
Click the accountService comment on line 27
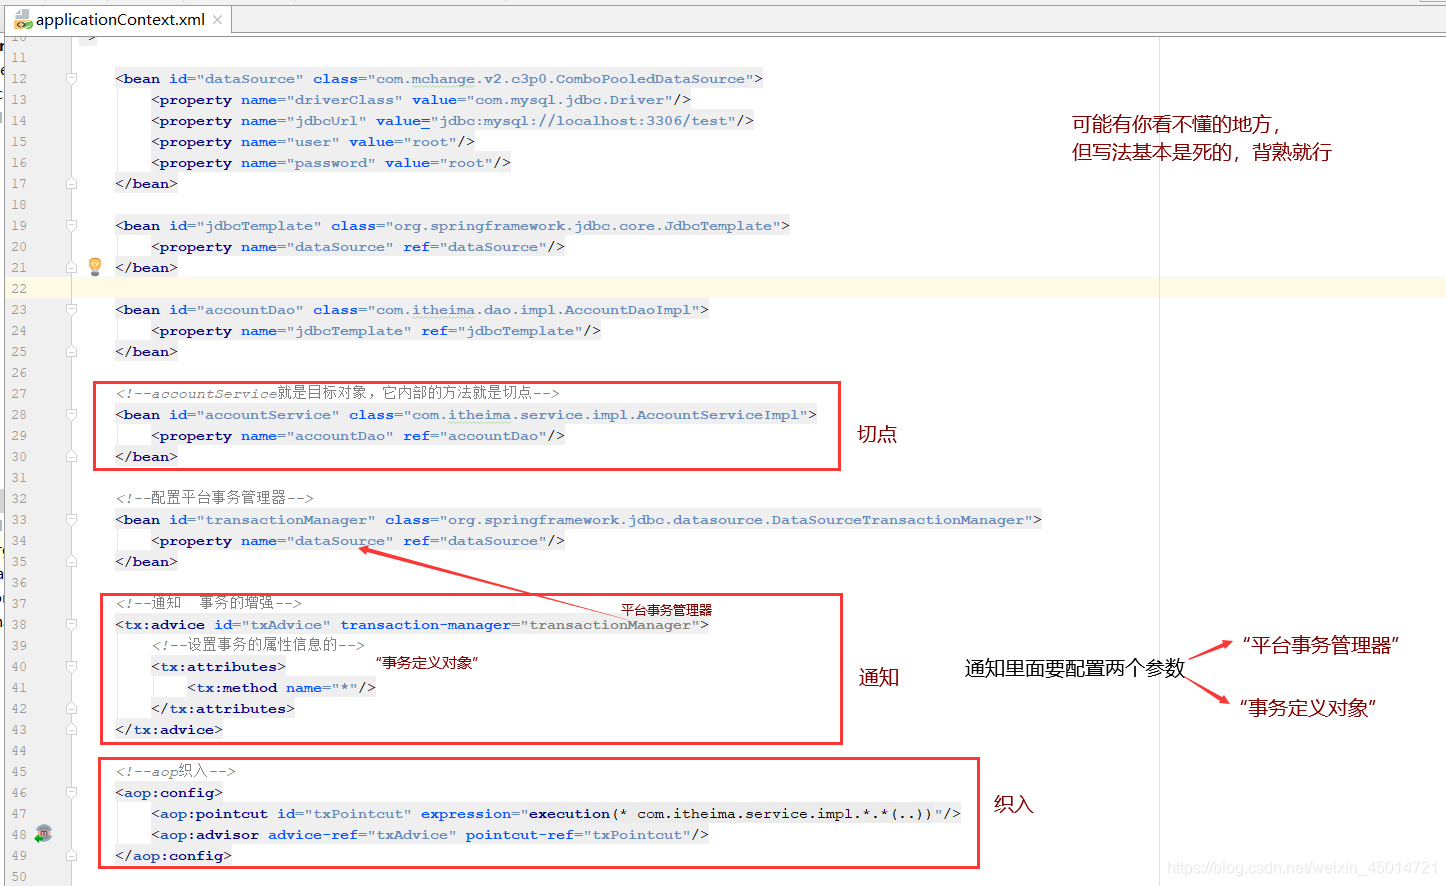click(x=337, y=393)
